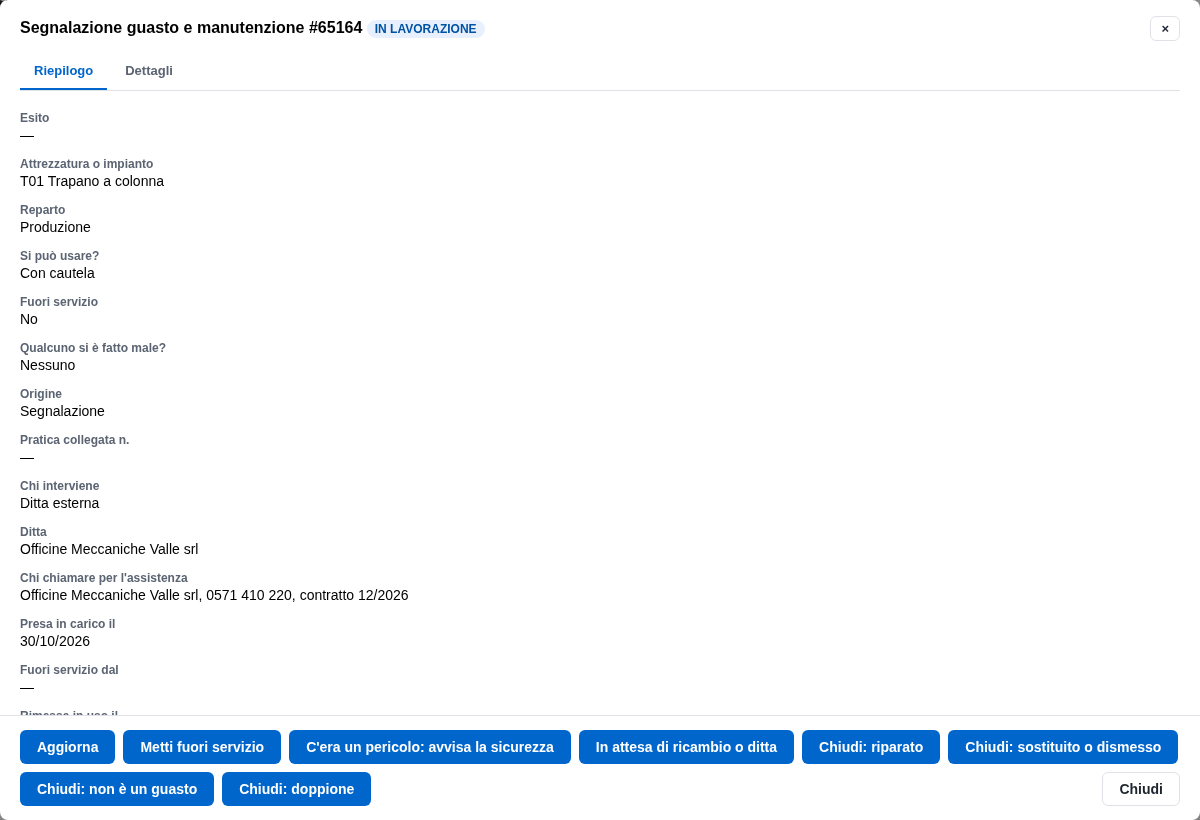Click the white Chiudi button
This screenshot has width=1200, height=820.
pos(1141,789)
